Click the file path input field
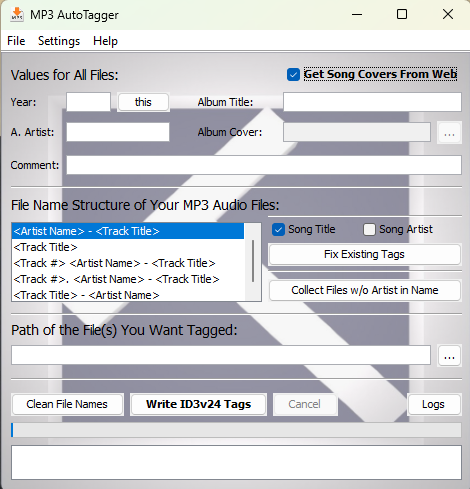Viewport: 470px width, 489px height. click(x=221, y=355)
